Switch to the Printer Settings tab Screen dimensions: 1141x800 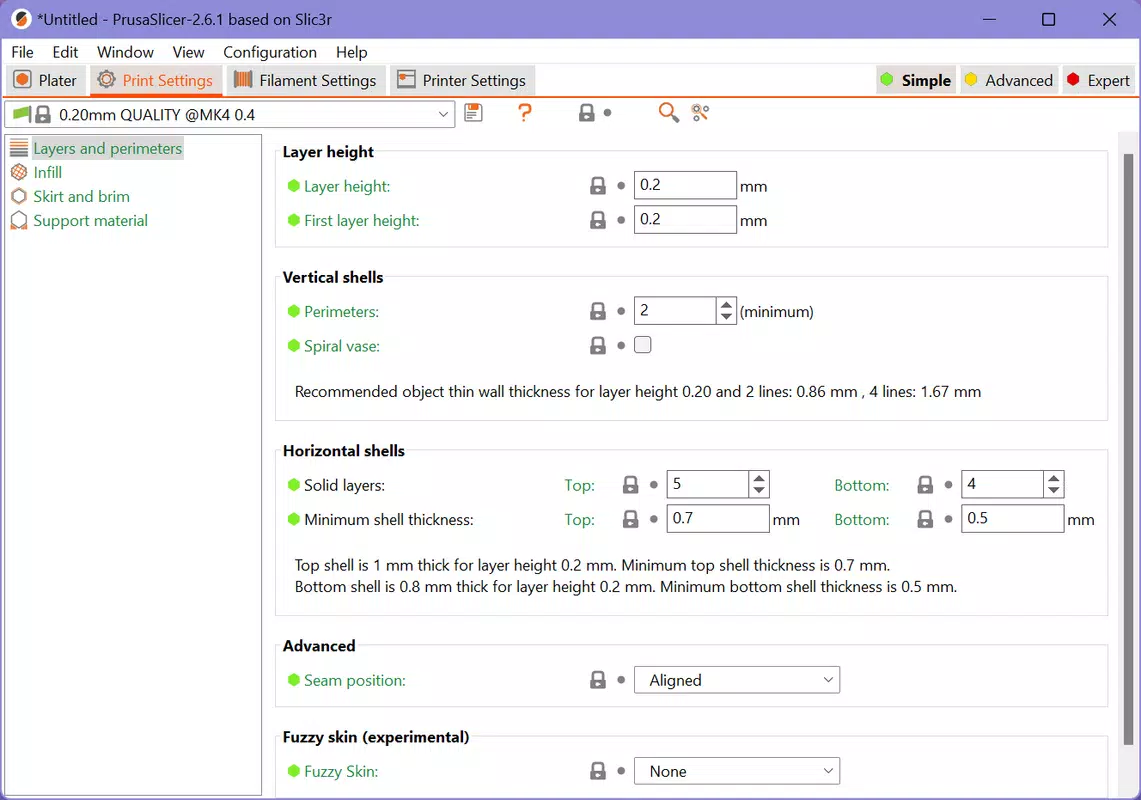click(x=462, y=80)
